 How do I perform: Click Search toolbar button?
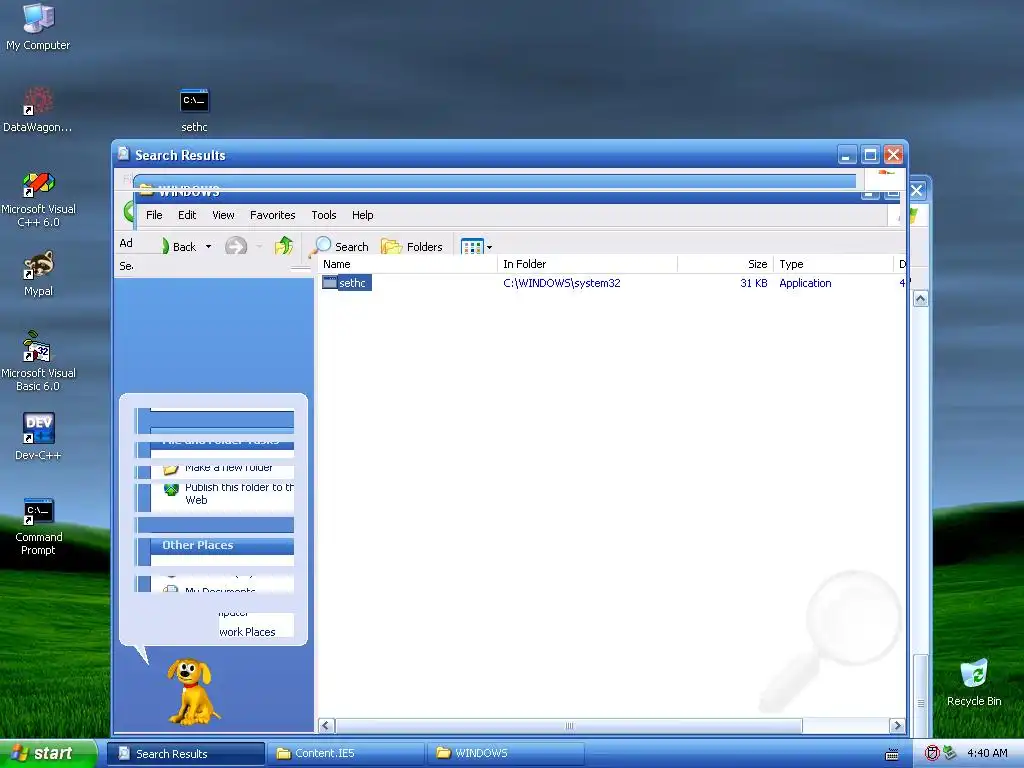(341, 246)
